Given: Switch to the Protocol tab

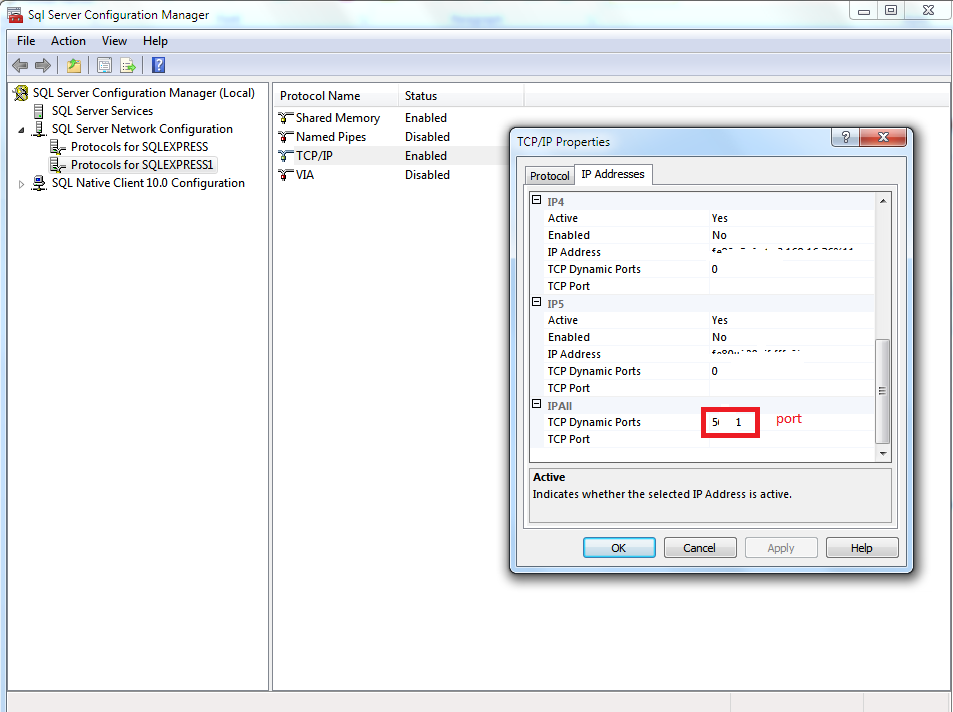Looking at the screenshot, I should [550, 174].
